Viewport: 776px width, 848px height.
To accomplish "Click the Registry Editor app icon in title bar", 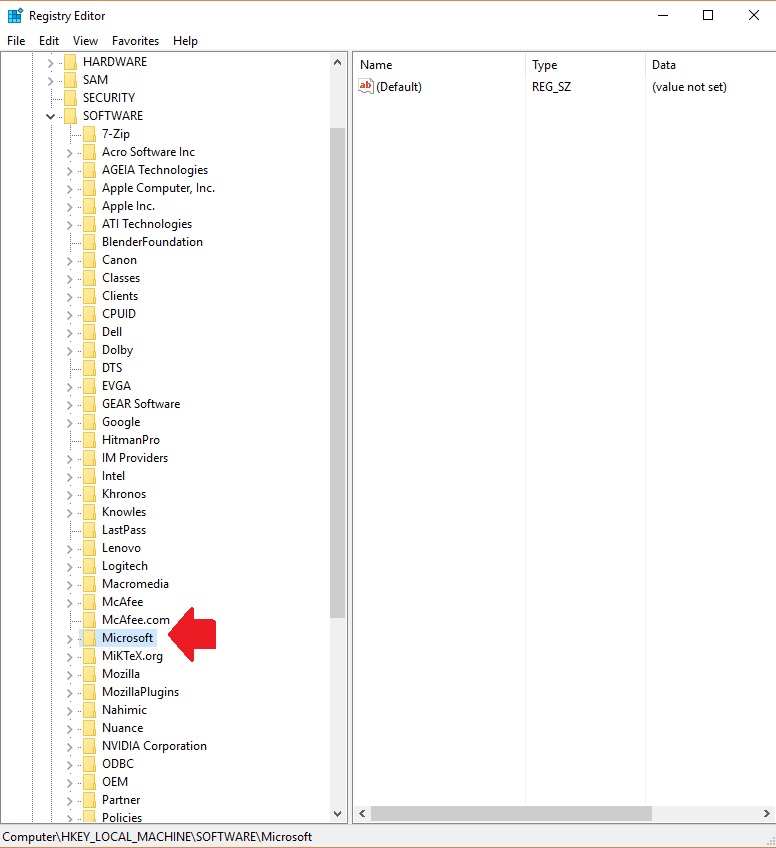I will (x=15, y=16).
